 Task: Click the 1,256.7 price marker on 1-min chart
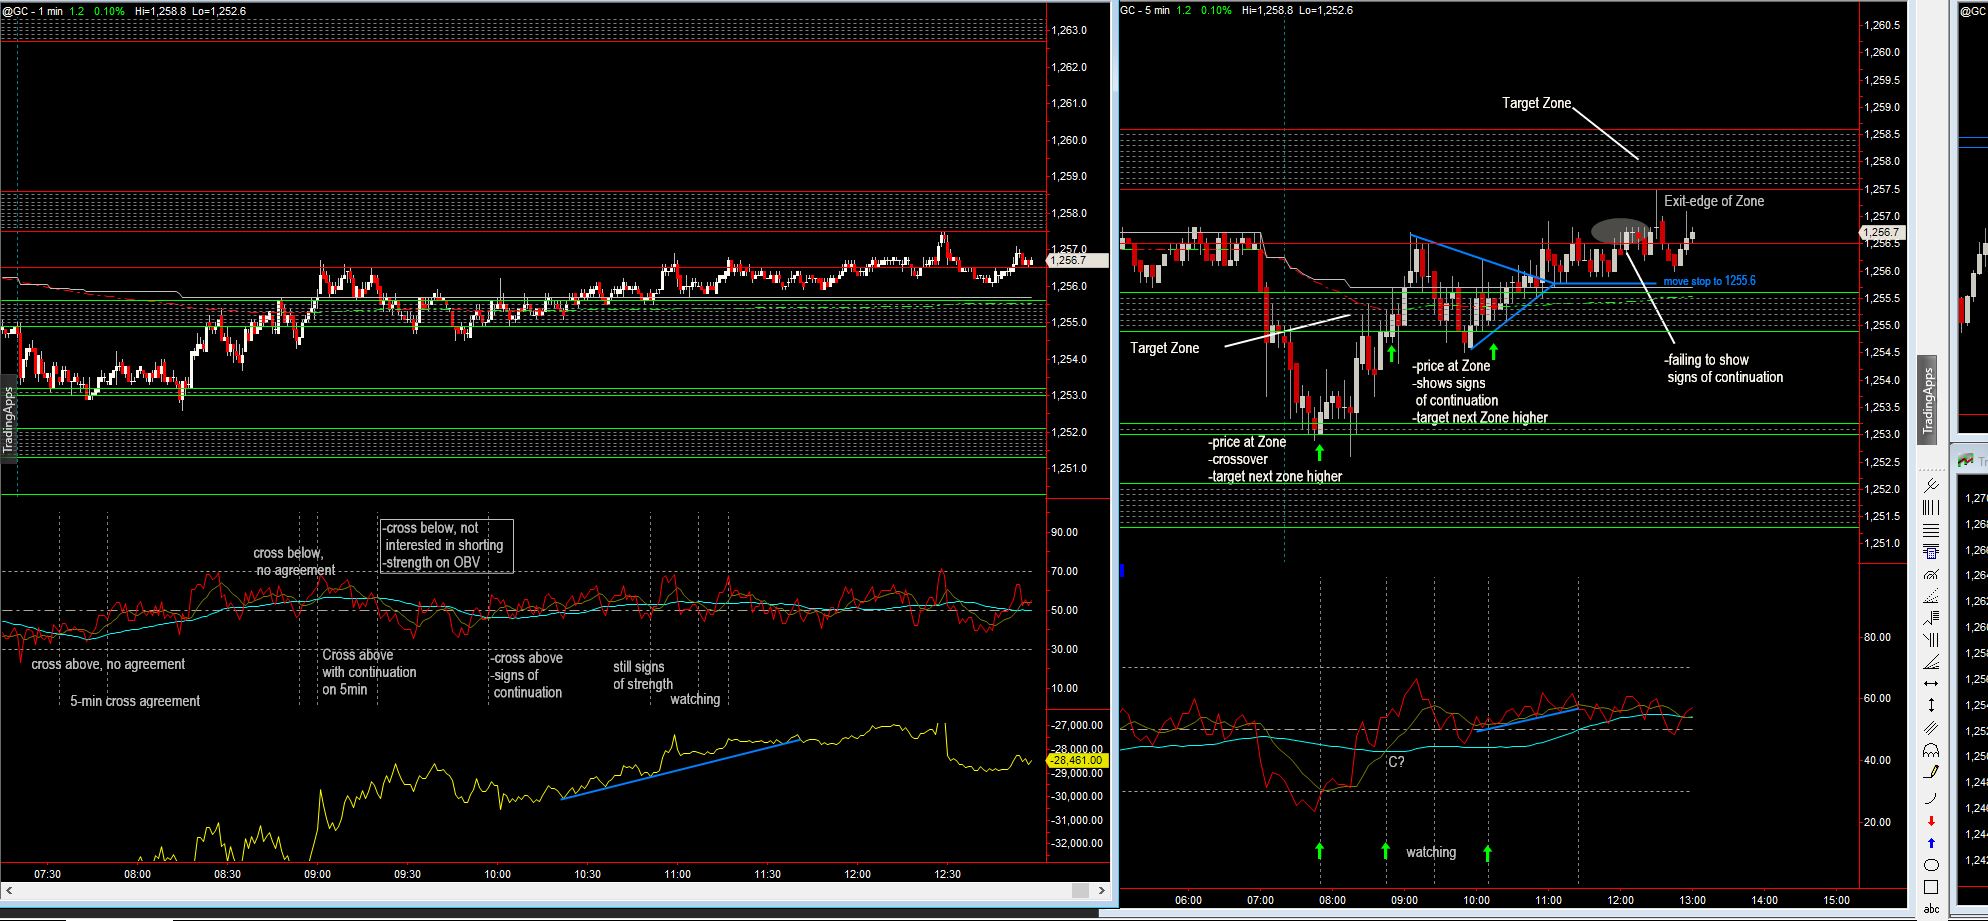[x=1078, y=260]
